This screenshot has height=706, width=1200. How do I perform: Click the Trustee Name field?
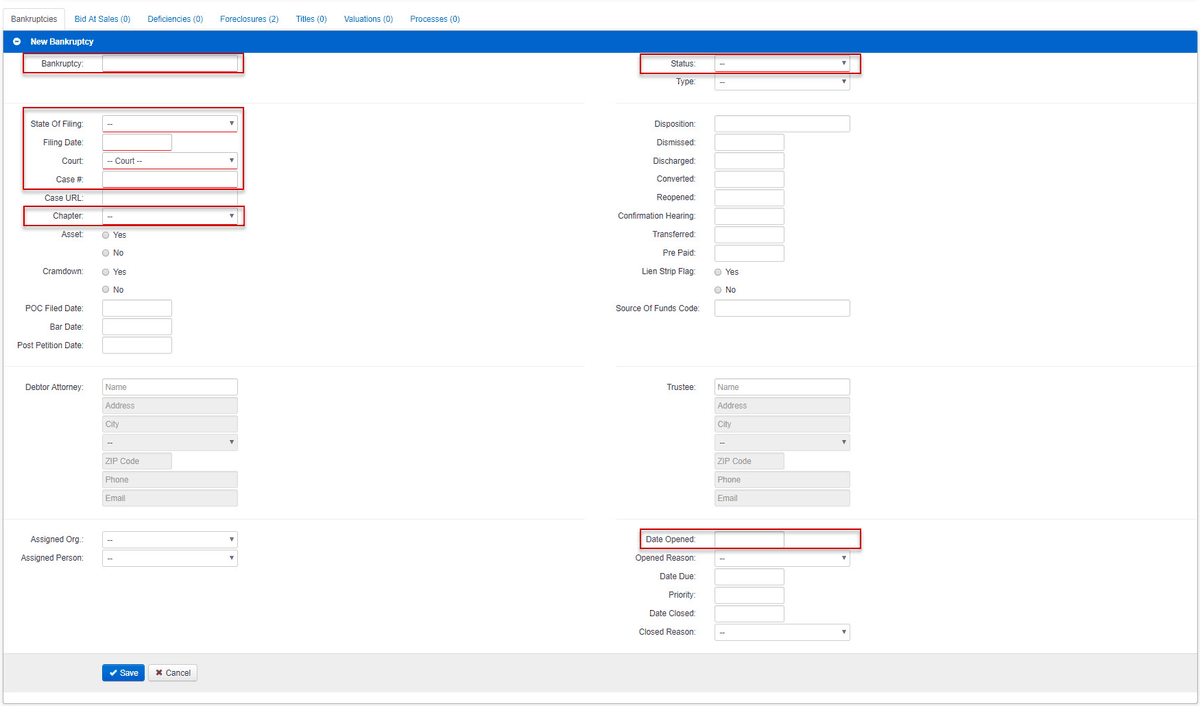(782, 387)
